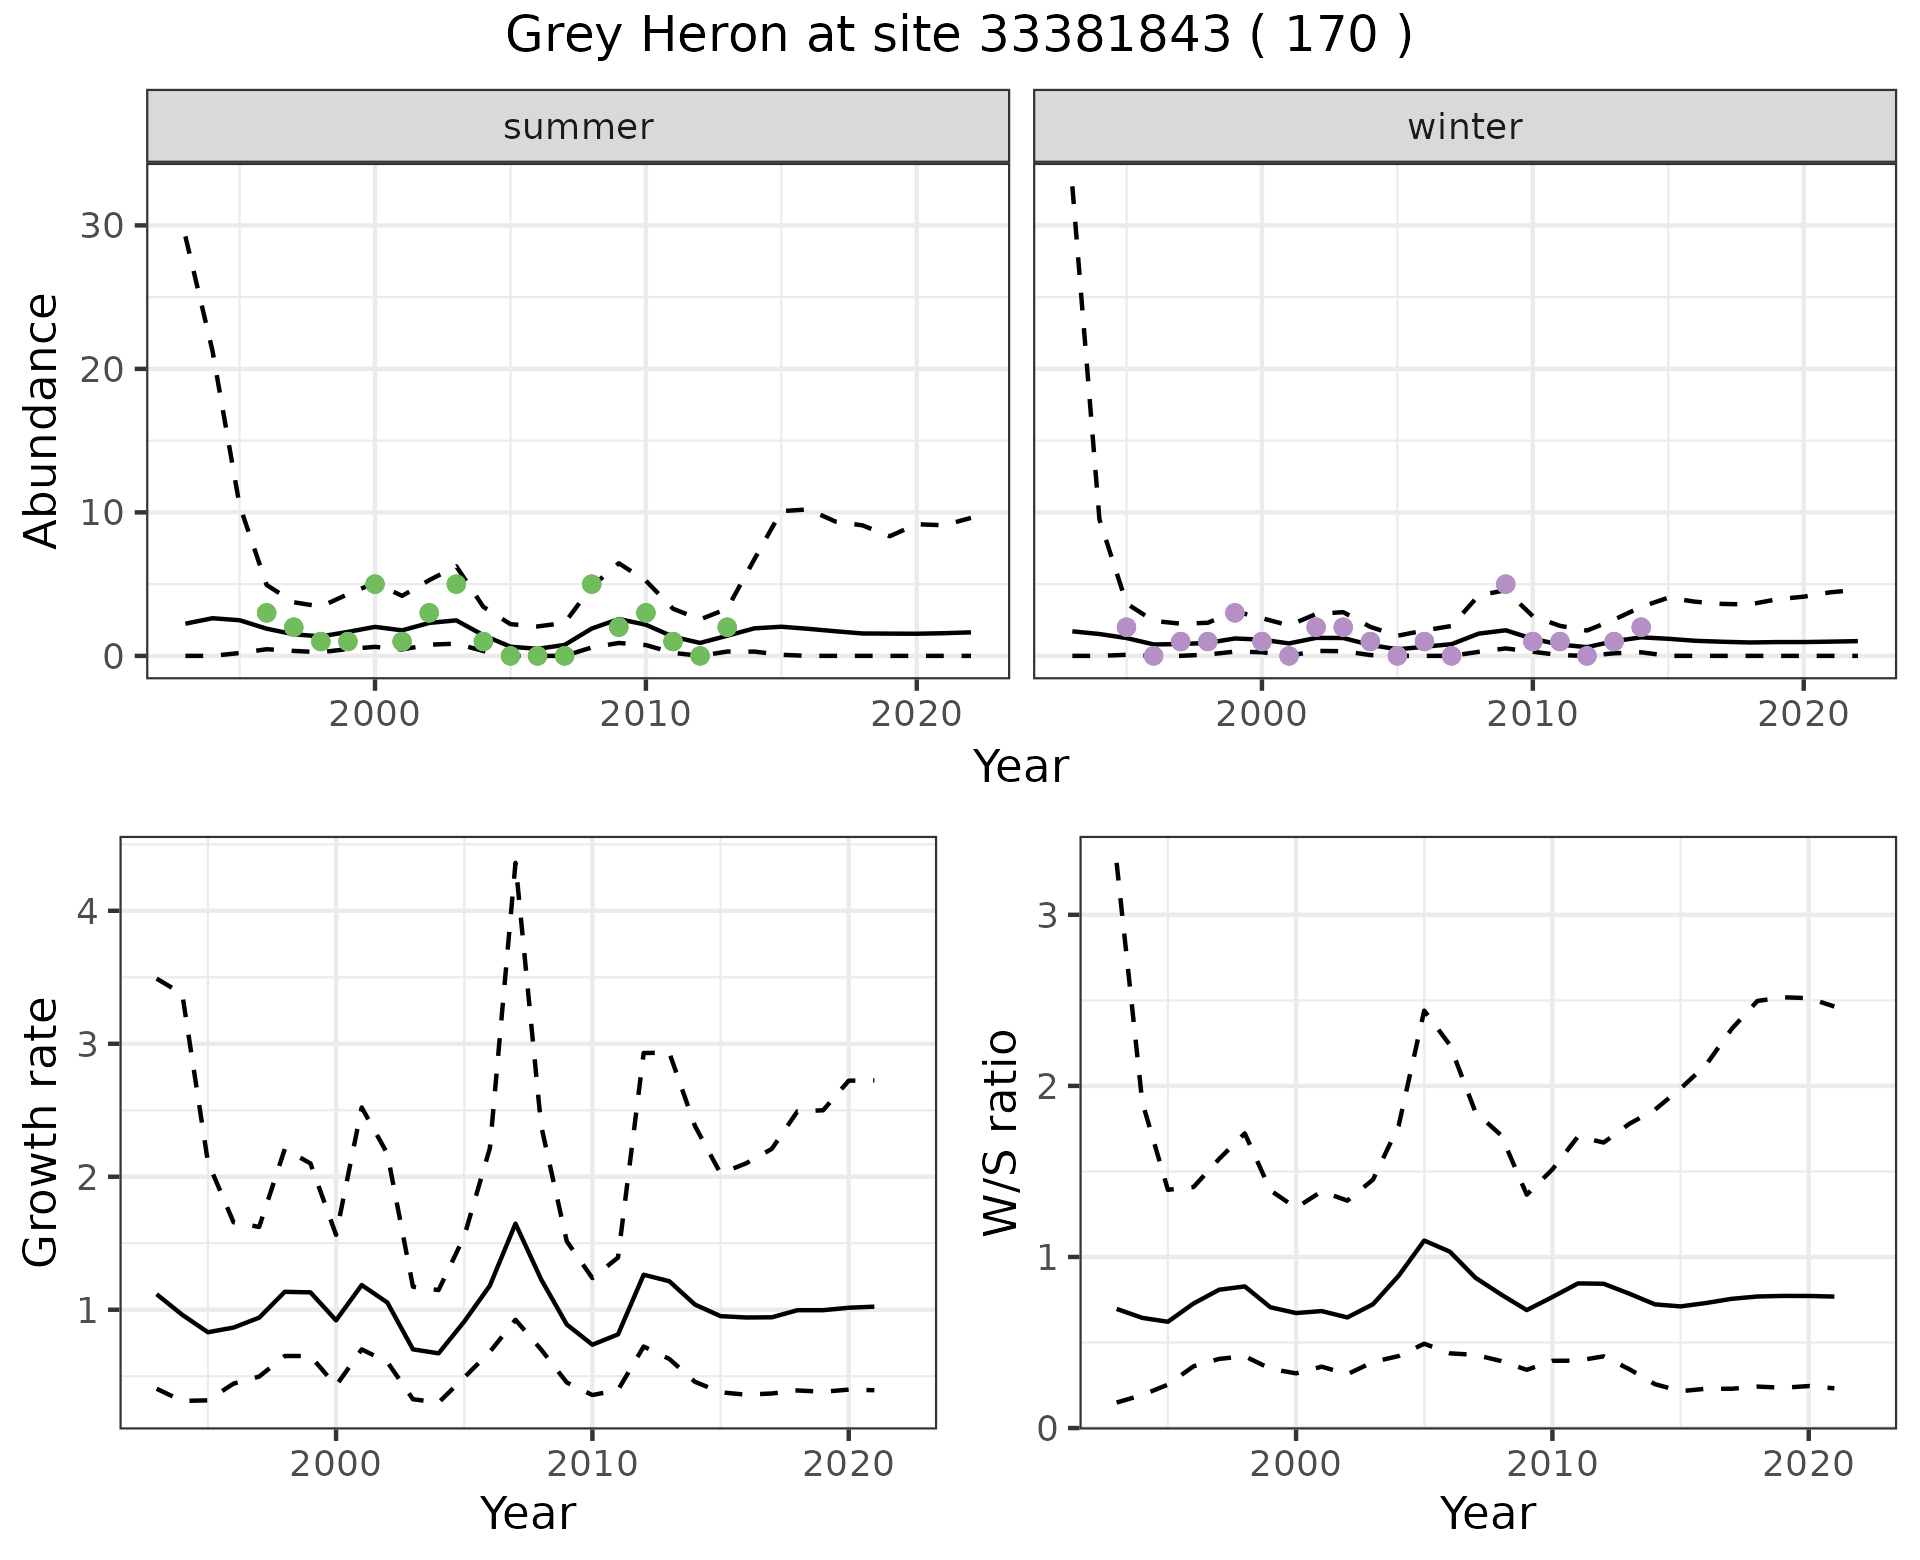
Task: Click the green summer point at 2008
Action: [591, 584]
